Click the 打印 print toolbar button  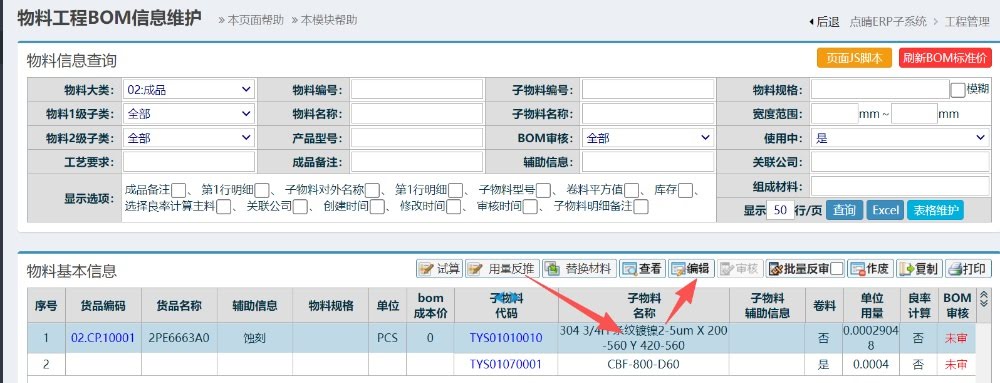click(968, 269)
